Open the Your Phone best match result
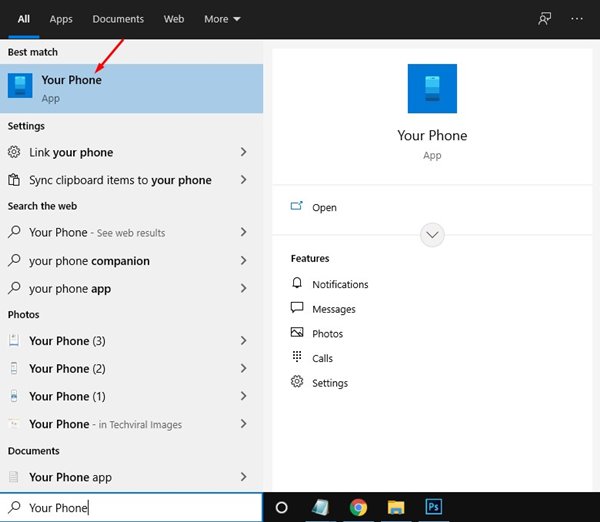This screenshot has height=522, width=600. [x=131, y=88]
